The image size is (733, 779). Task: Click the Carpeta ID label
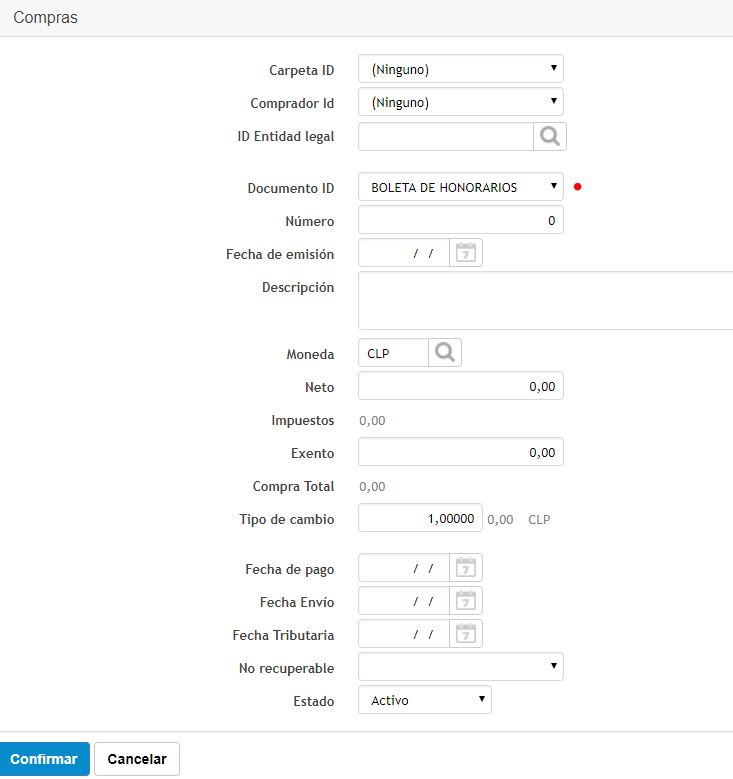pyautogui.click(x=302, y=71)
